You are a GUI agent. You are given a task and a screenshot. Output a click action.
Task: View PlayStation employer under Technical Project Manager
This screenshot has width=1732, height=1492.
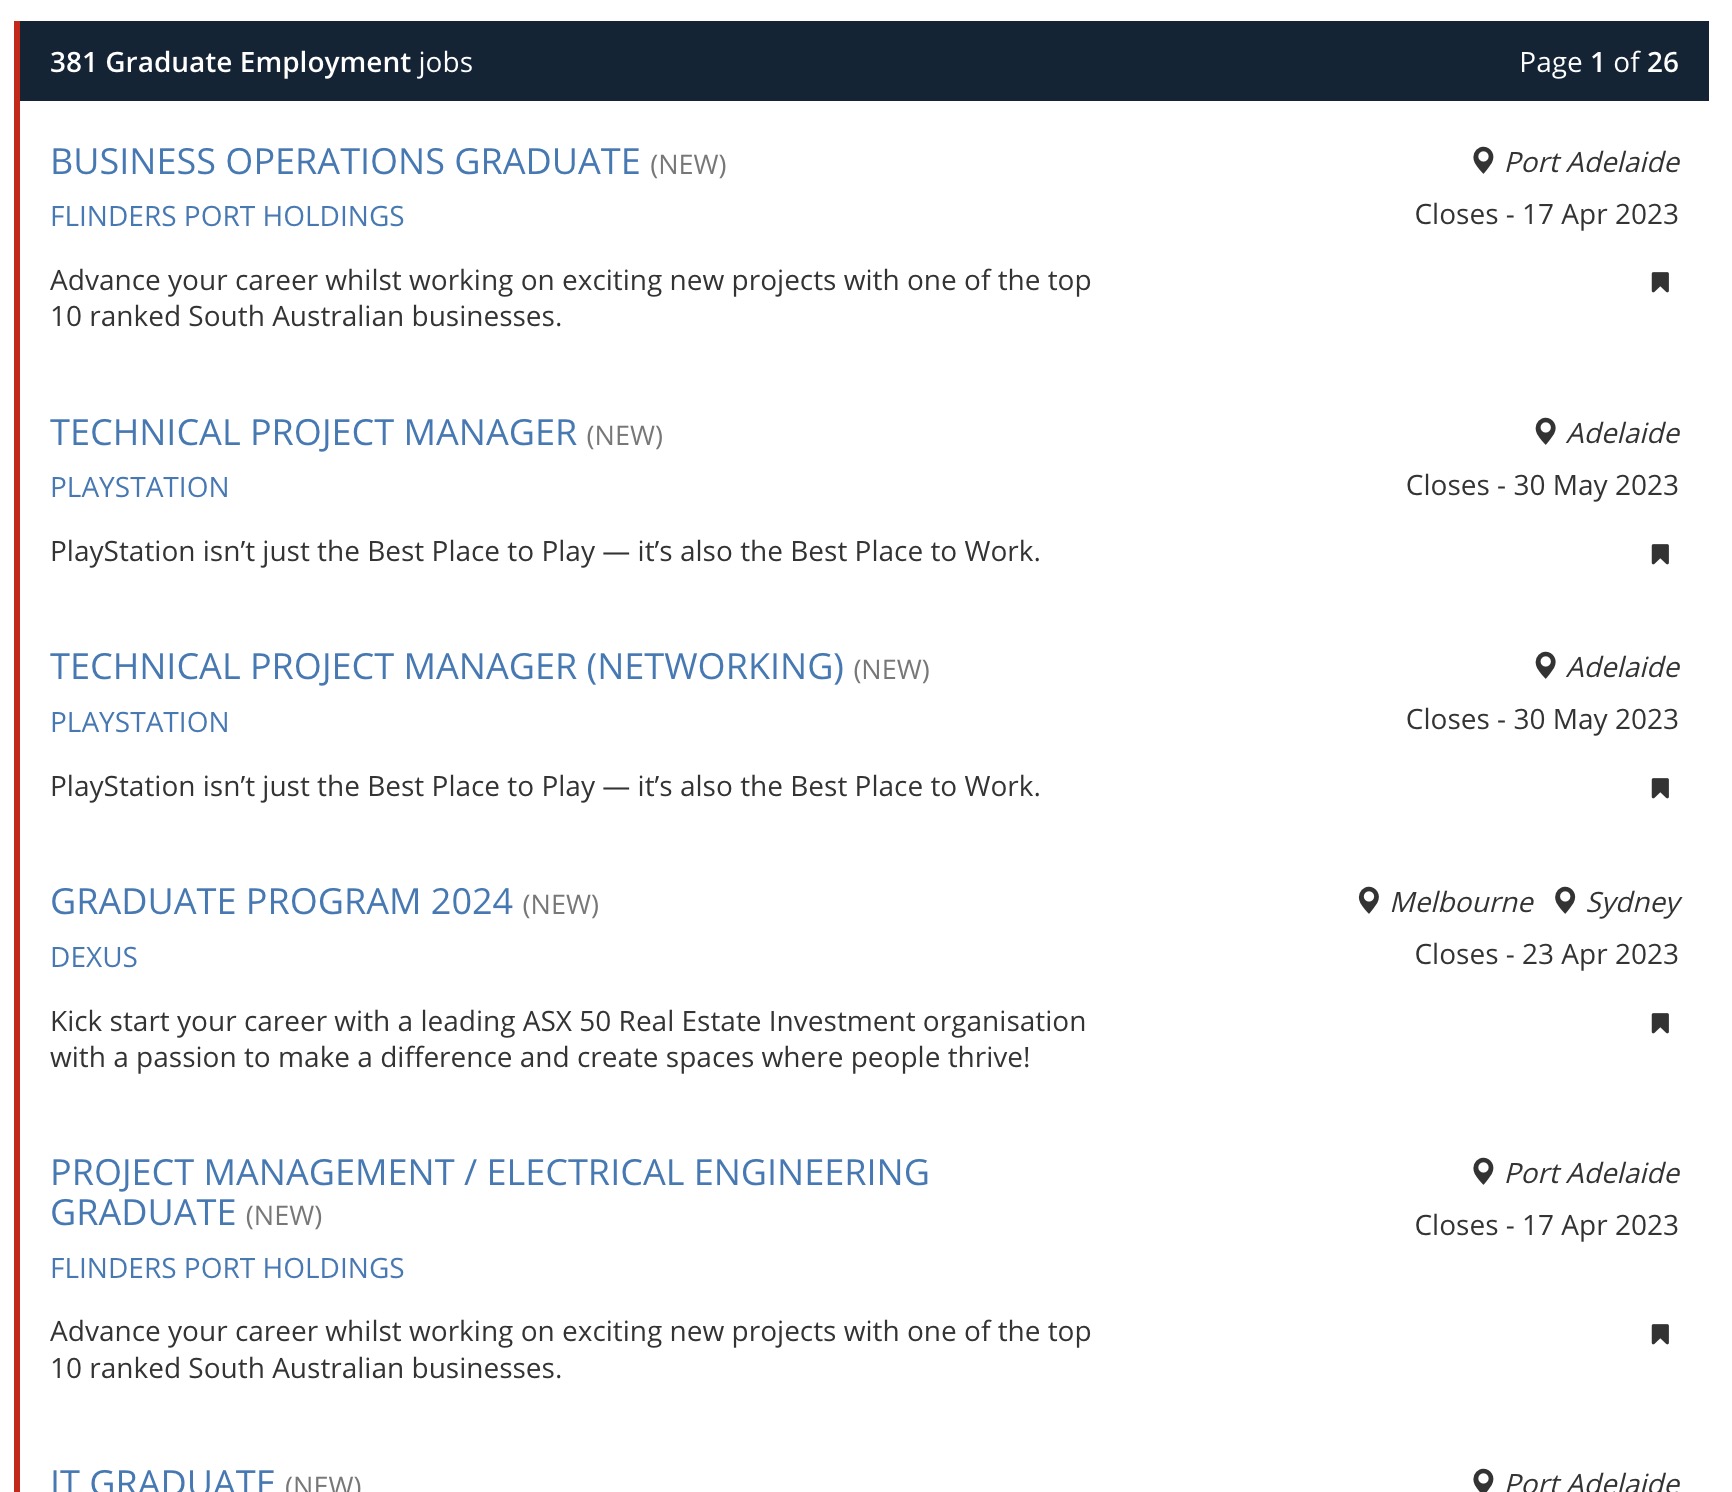tap(139, 487)
